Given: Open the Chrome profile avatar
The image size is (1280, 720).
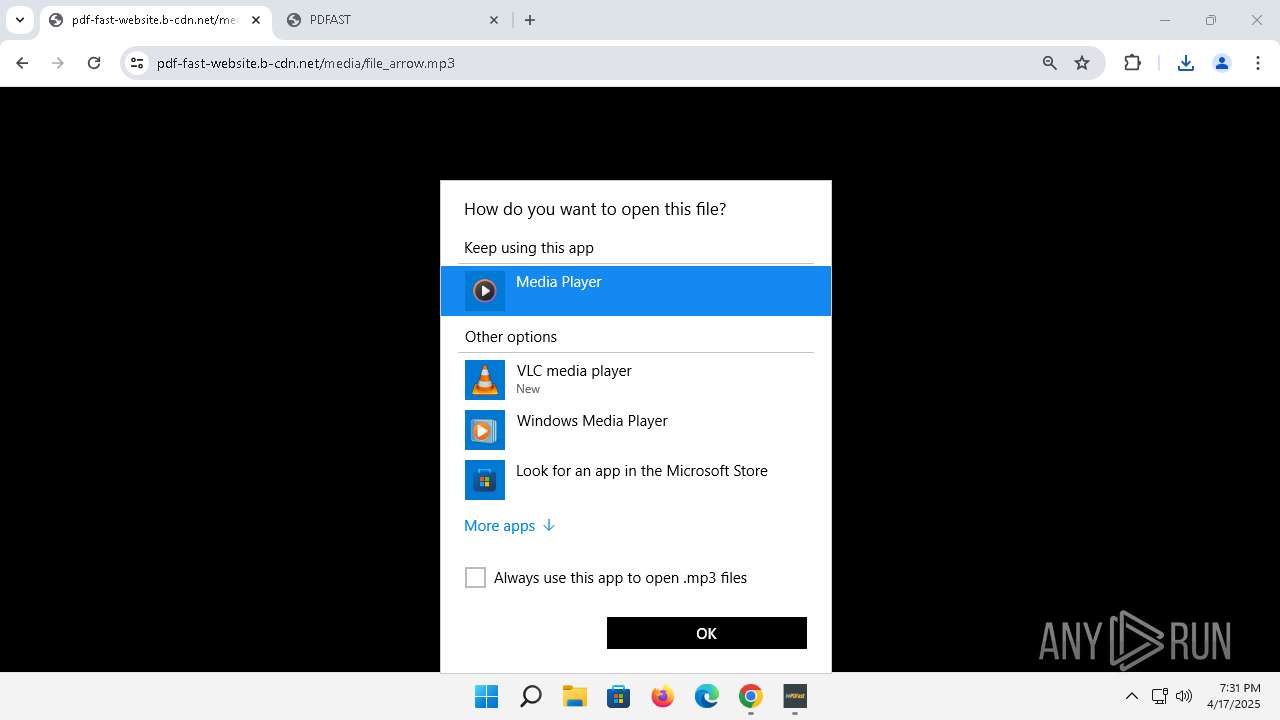Looking at the screenshot, I should click(1222, 63).
